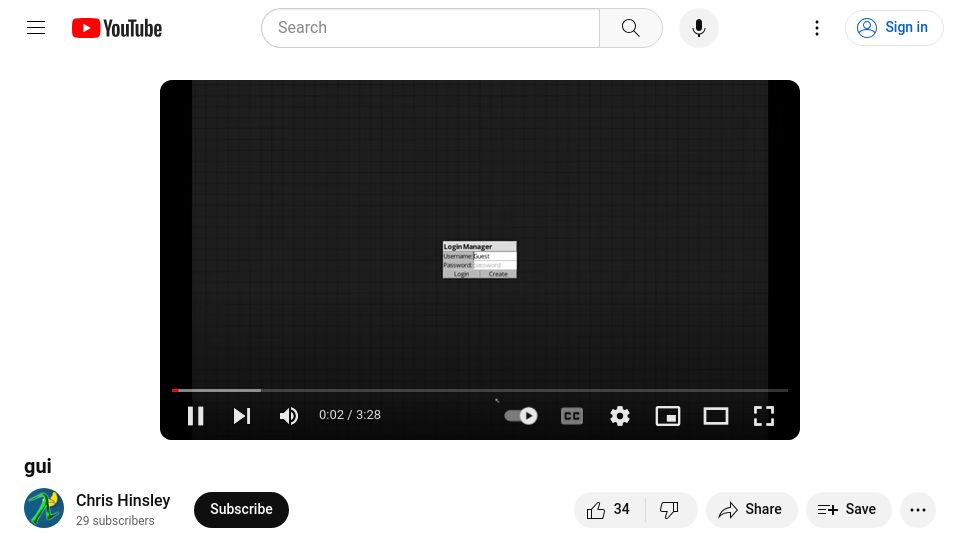Turn on closed captions
The height and width of the screenshot is (540, 960).
[572, 416]
